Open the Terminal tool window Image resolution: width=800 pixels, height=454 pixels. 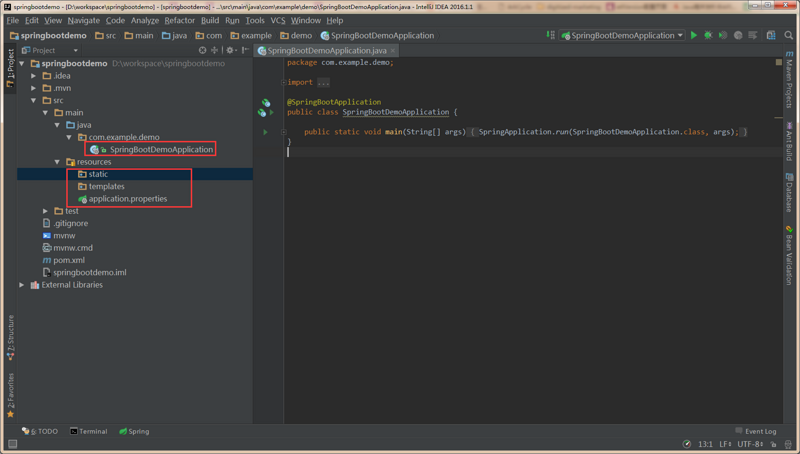coord(88,431)
